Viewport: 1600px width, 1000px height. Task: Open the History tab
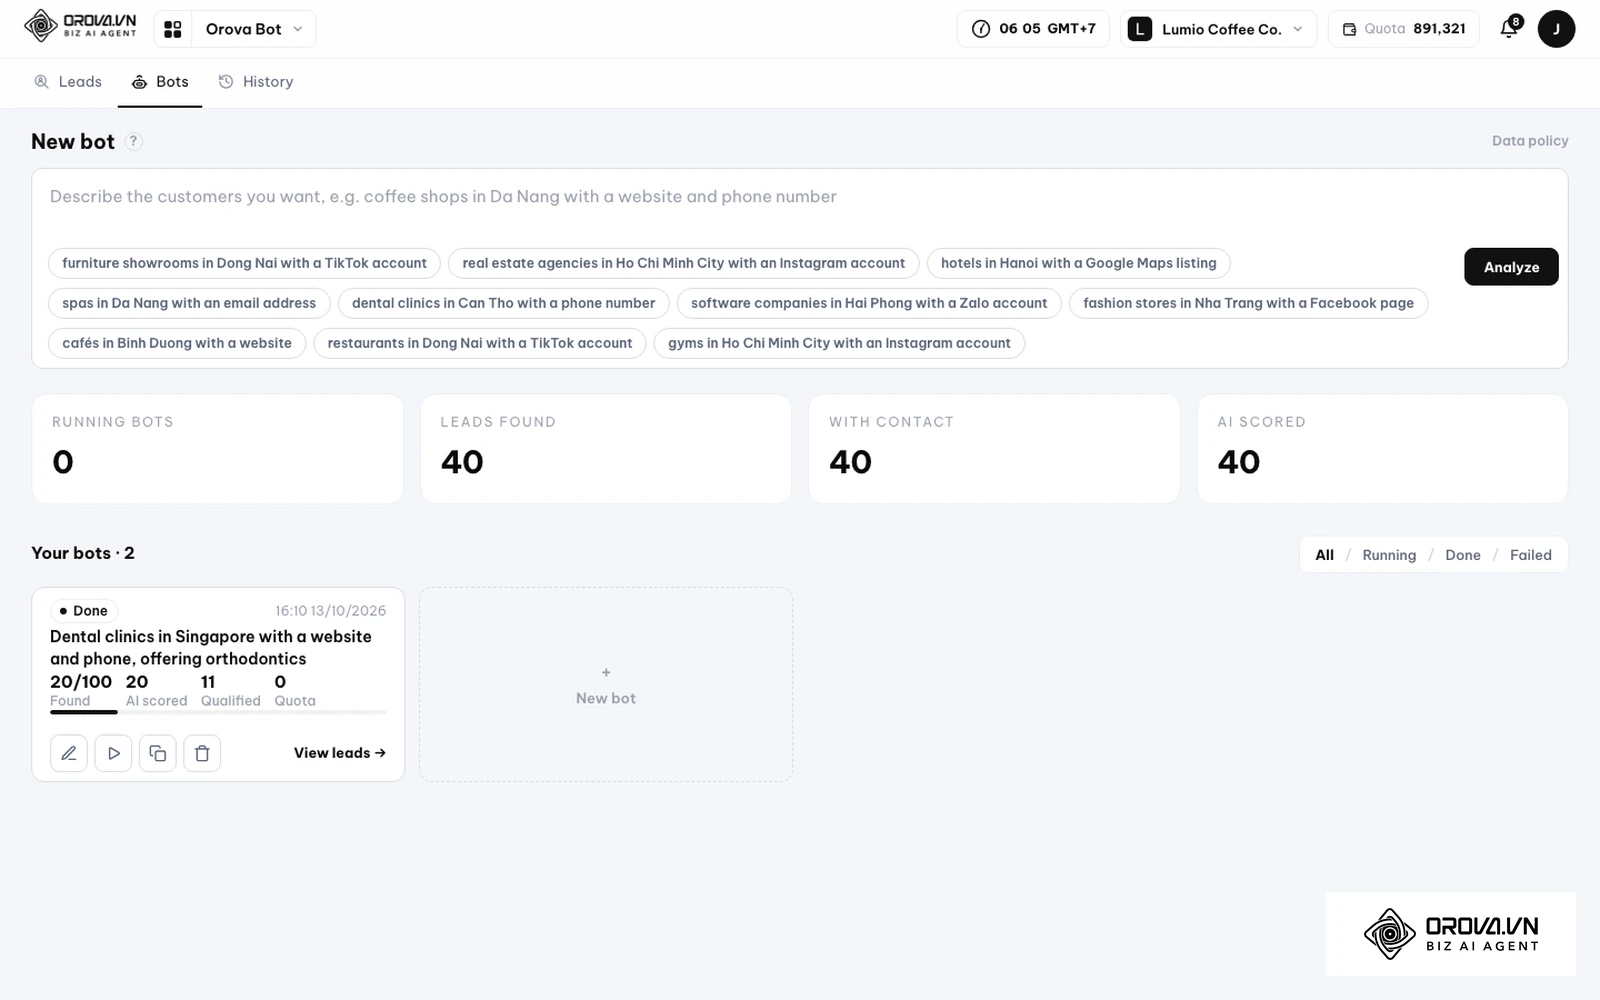pos(256,82)
